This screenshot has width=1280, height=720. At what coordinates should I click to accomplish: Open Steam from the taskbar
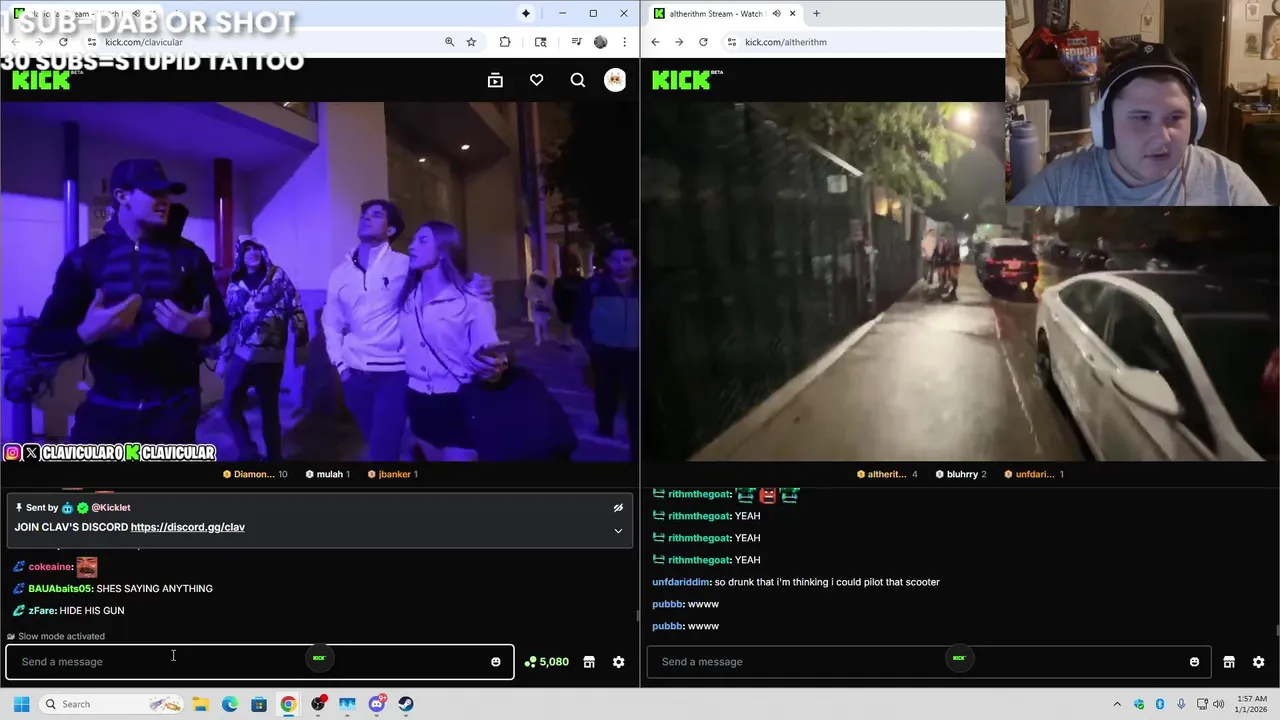[406, 704]
